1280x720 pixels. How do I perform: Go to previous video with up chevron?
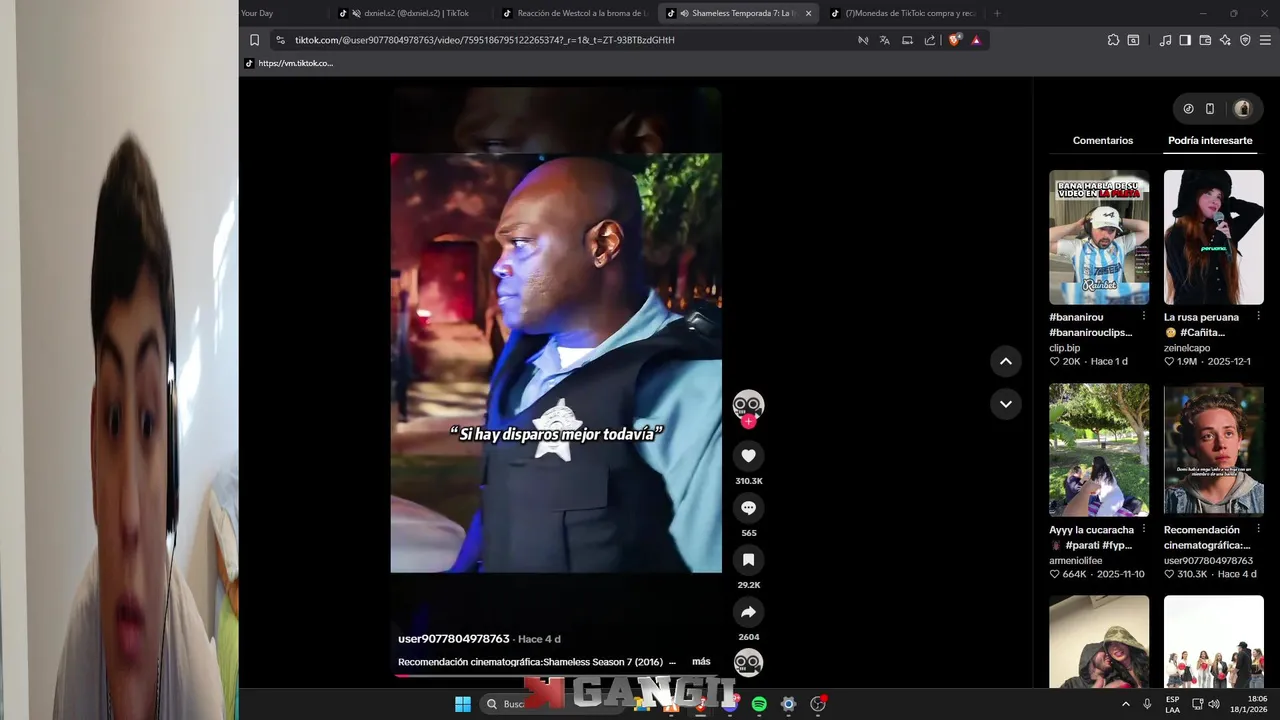point(1006,361)
